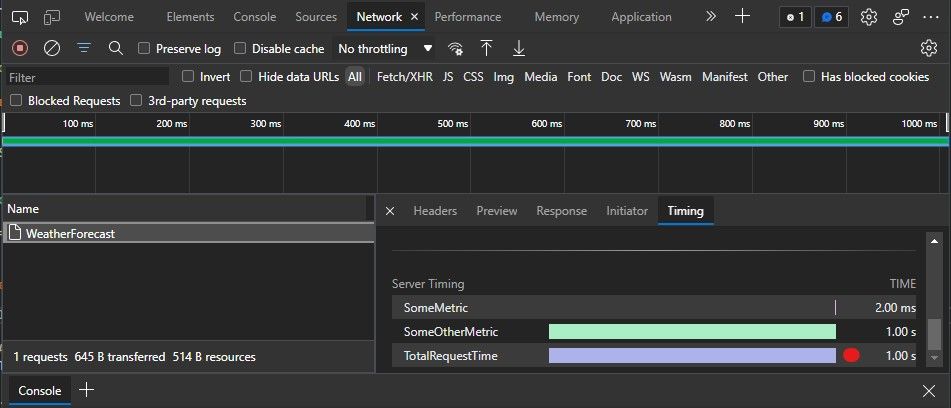Image resolution: width=951 pixels, height=408 pixels.
Task: Check 3rd-party requests option
Action: (x=136, y=101)
